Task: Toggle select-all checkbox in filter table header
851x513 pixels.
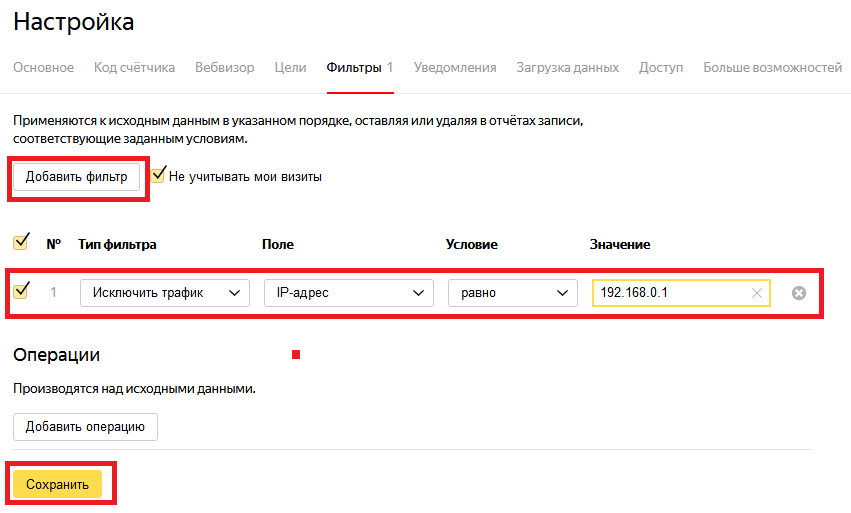Action: [x=21, y=242]
